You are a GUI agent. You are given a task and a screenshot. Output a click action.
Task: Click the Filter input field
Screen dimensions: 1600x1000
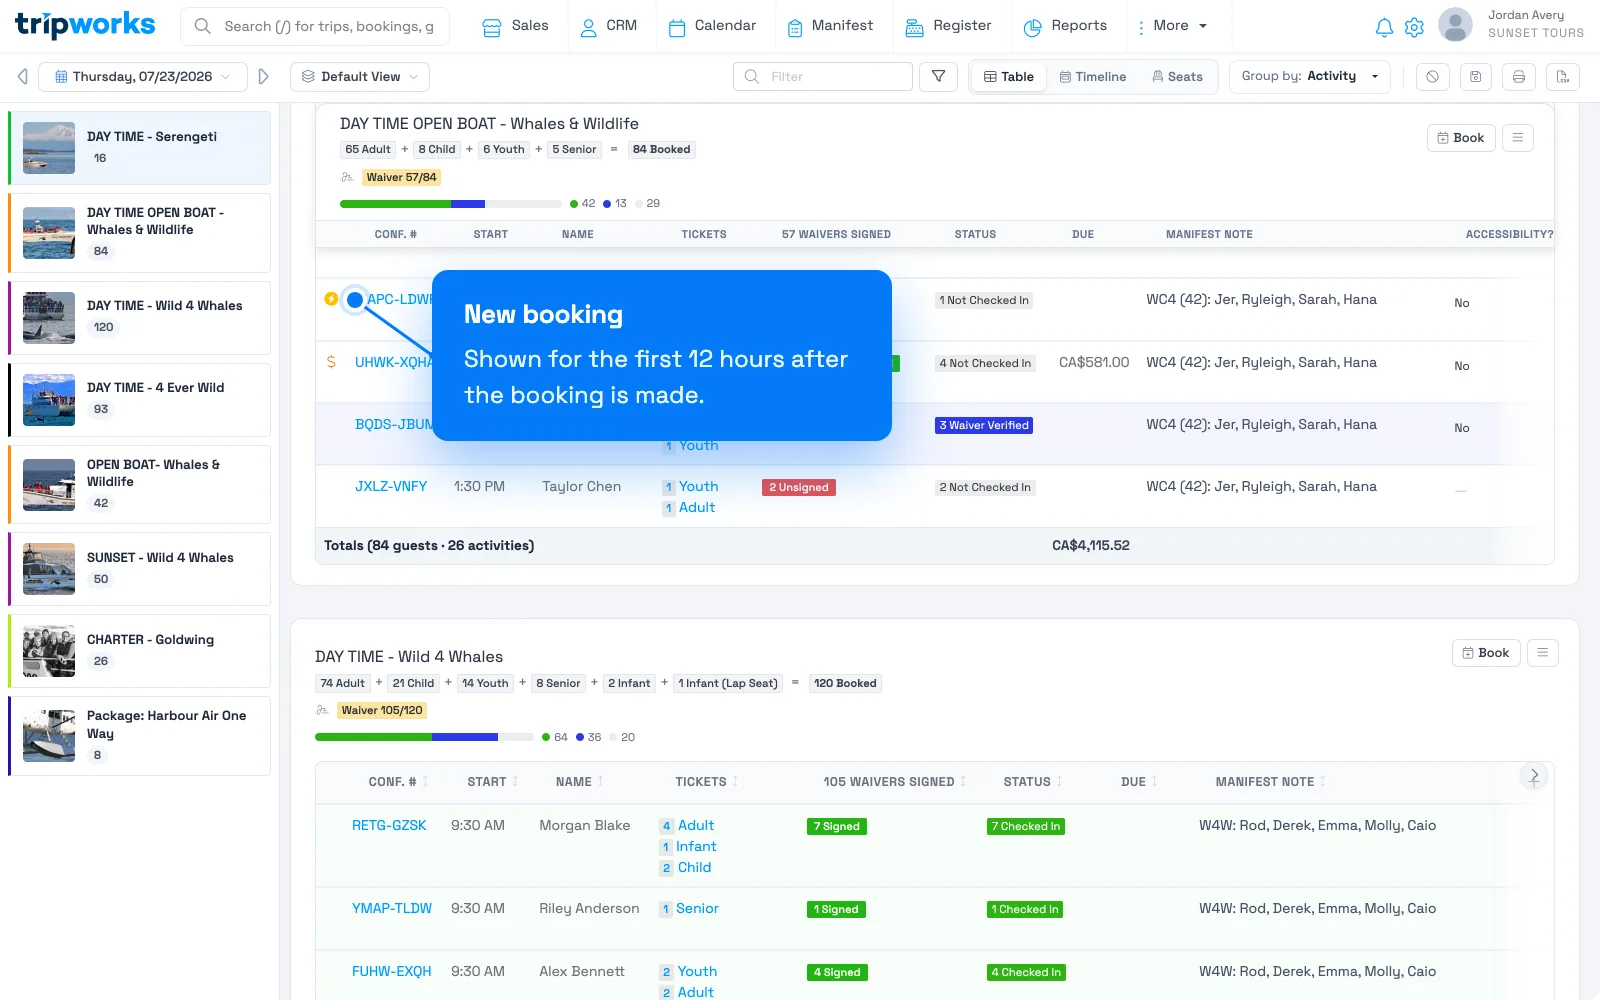(823, 77)
